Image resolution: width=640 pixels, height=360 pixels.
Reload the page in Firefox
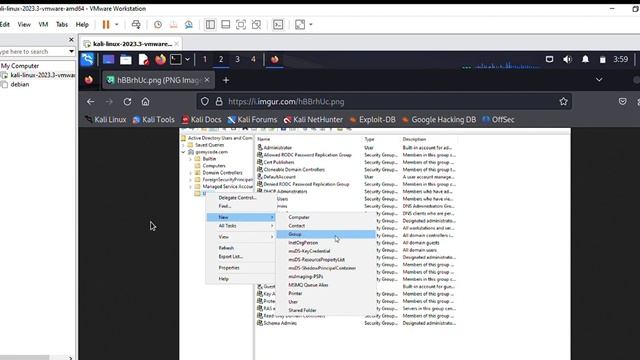[x=127, y=102]
